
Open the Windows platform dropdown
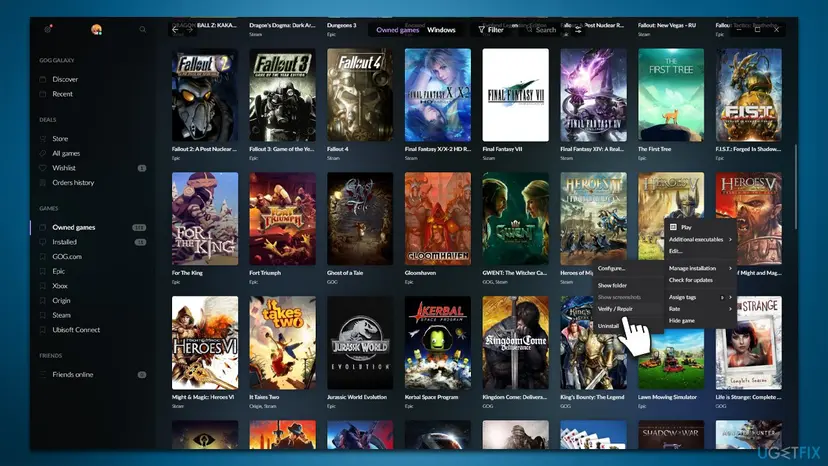pyautogui.click(x=441, y=30)
